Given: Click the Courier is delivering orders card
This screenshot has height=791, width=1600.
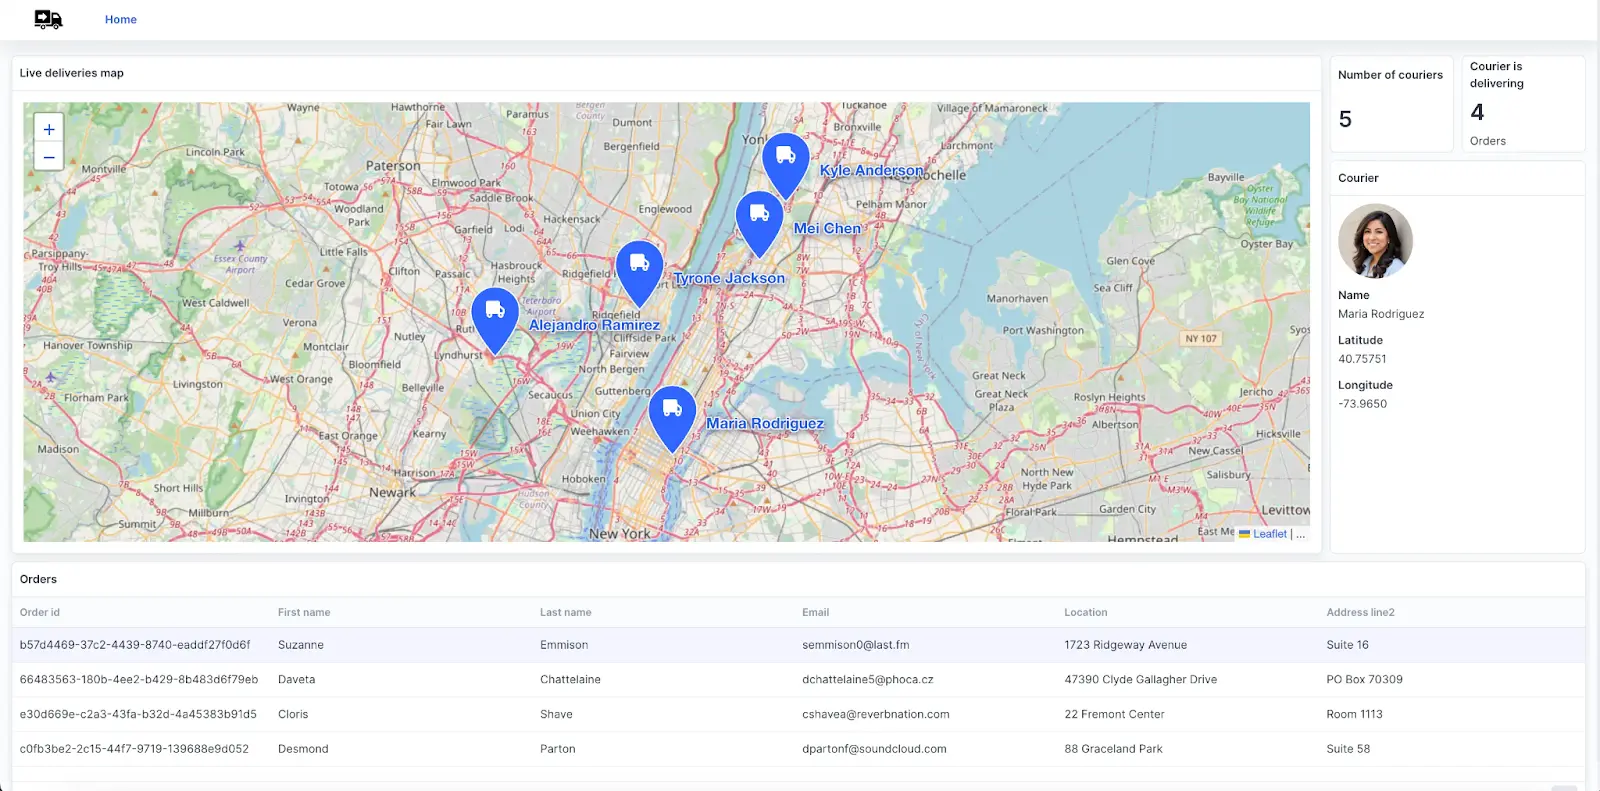Looking at the screenshot, I should coord(1523,104).
